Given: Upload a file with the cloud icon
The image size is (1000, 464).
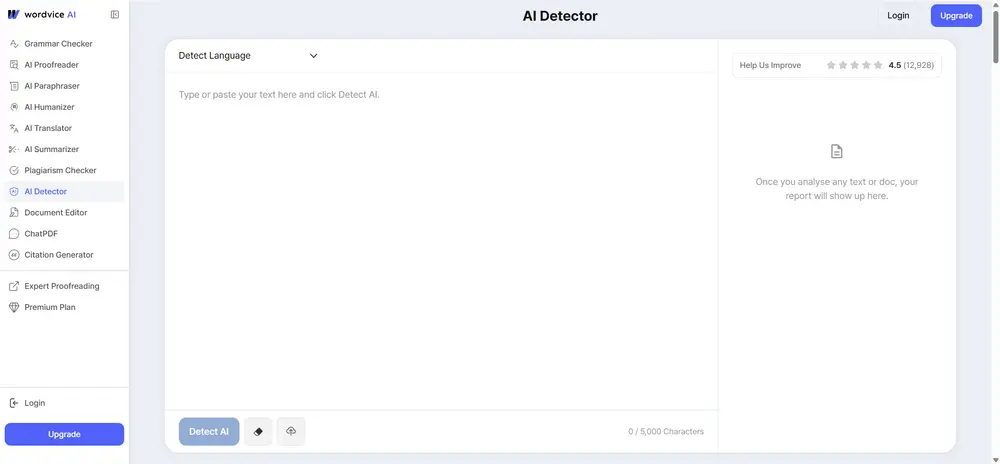Looking at the screenshot, I should (x=291, y=431).
